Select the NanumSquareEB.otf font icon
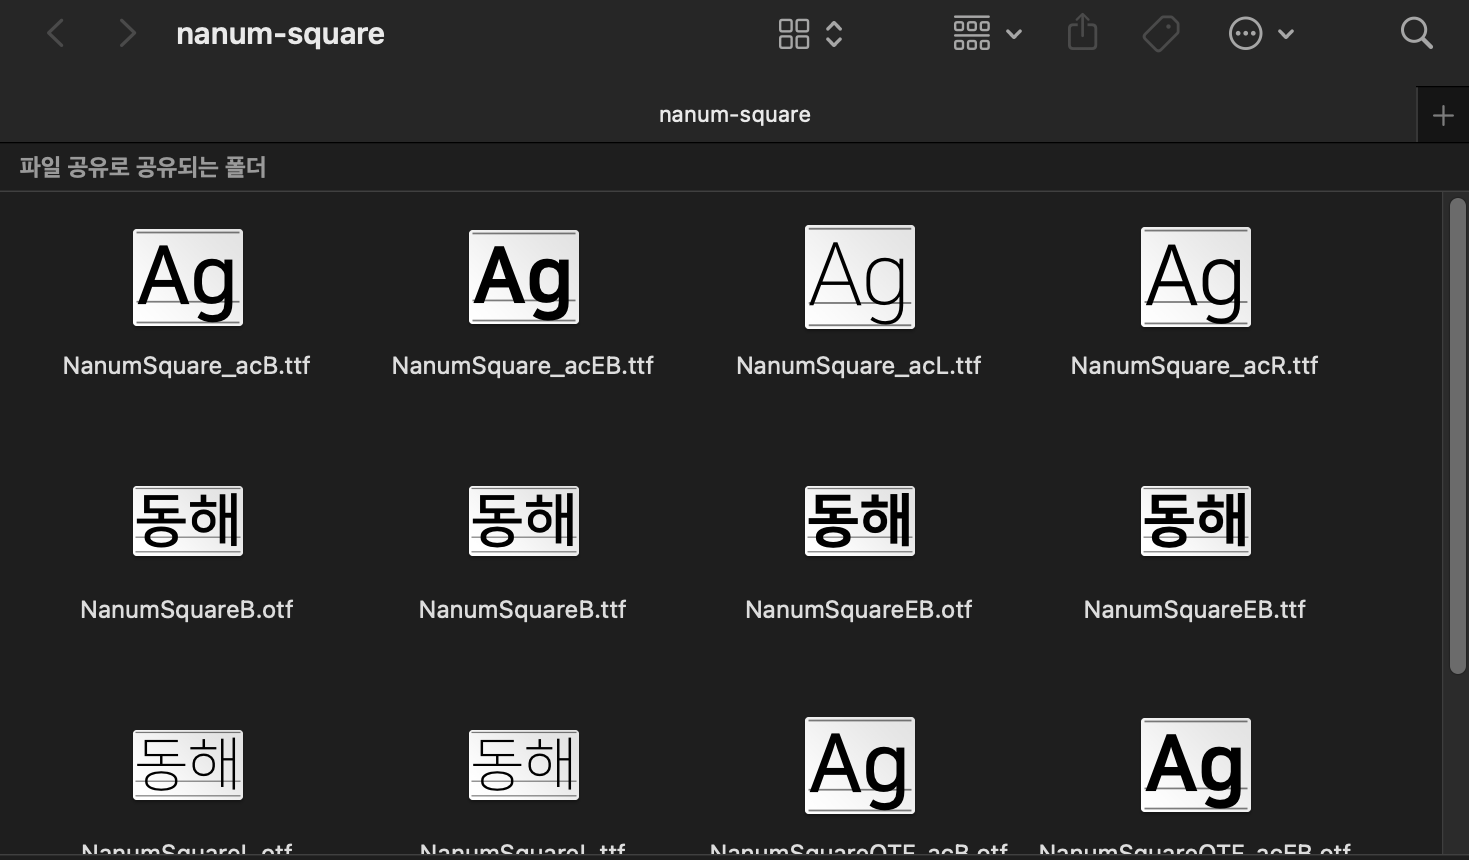 click(x=860, y=520)
